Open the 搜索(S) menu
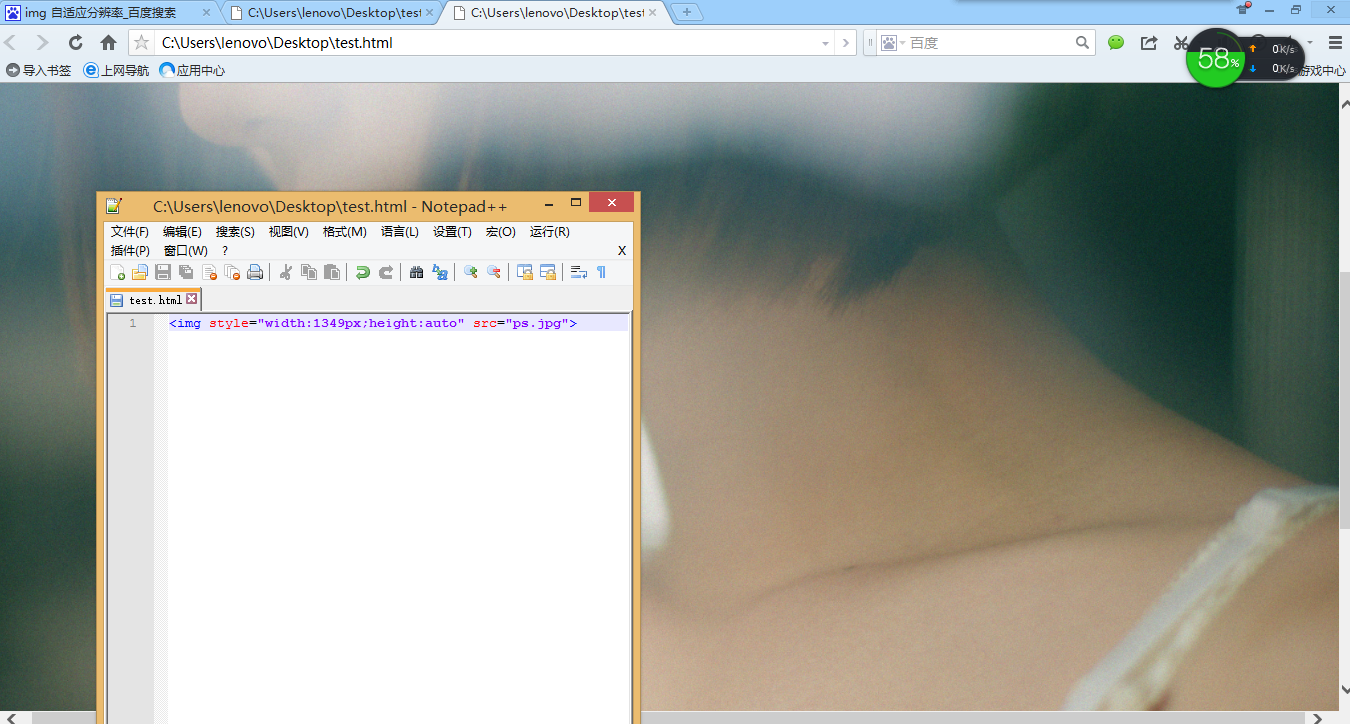 pyautogui.click(x=235, y=232)
